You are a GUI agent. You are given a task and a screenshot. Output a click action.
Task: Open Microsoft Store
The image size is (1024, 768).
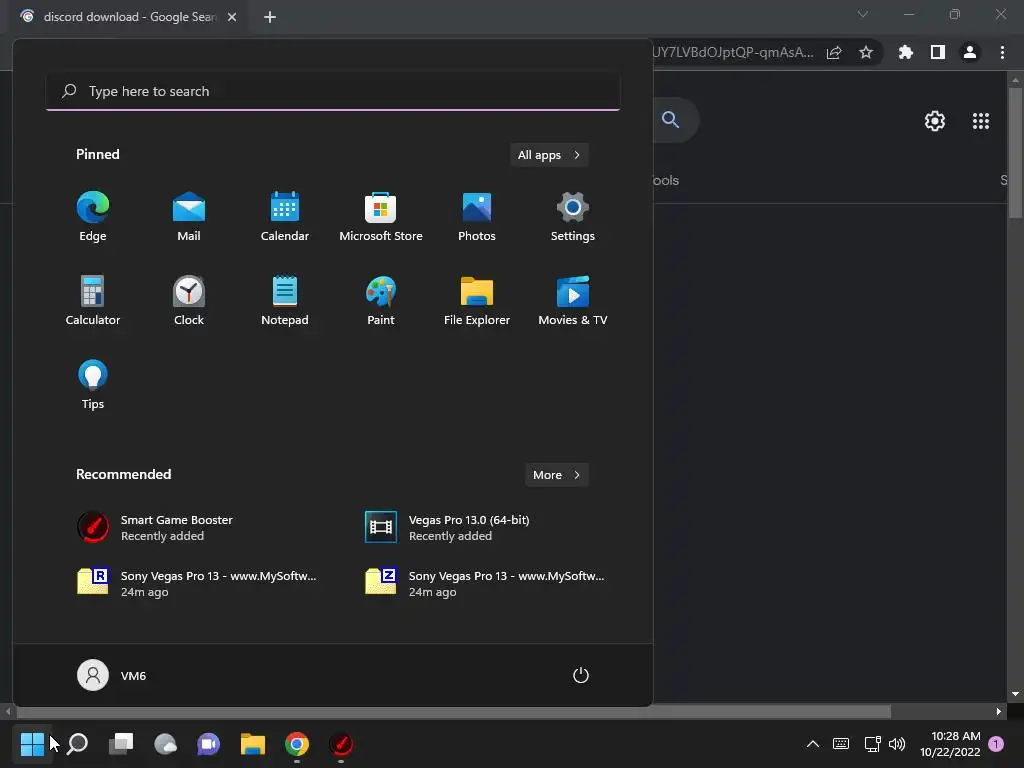pyautogui.click(x=381, y=217)
